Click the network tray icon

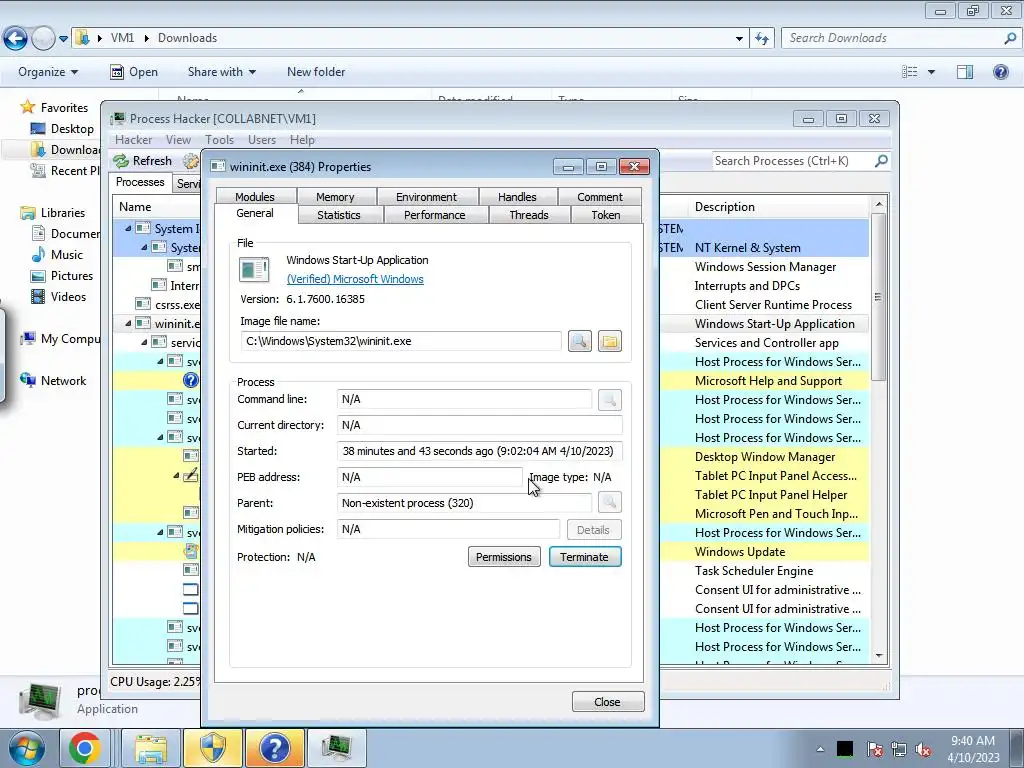[899, 749]
